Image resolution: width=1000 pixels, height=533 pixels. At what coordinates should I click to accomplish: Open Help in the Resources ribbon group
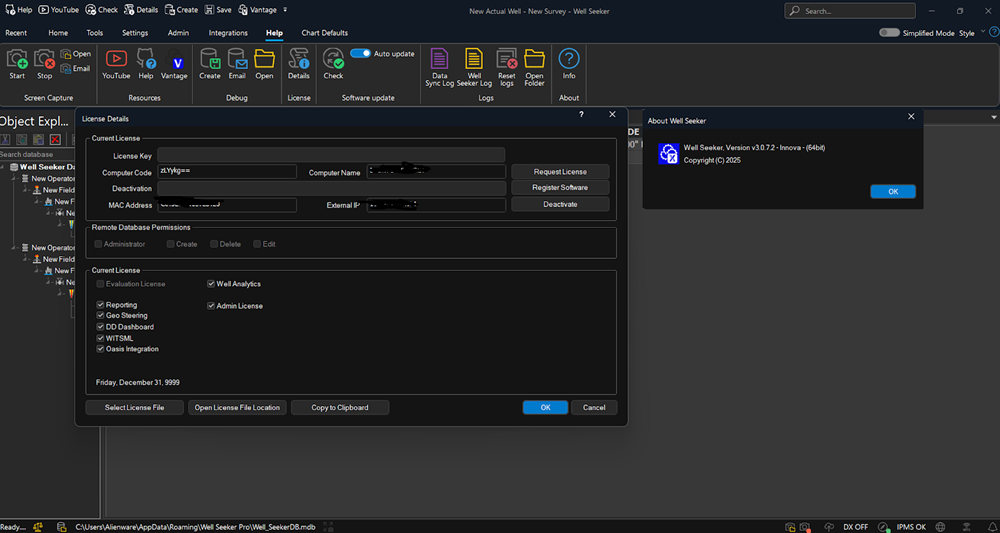click(146, 64)
